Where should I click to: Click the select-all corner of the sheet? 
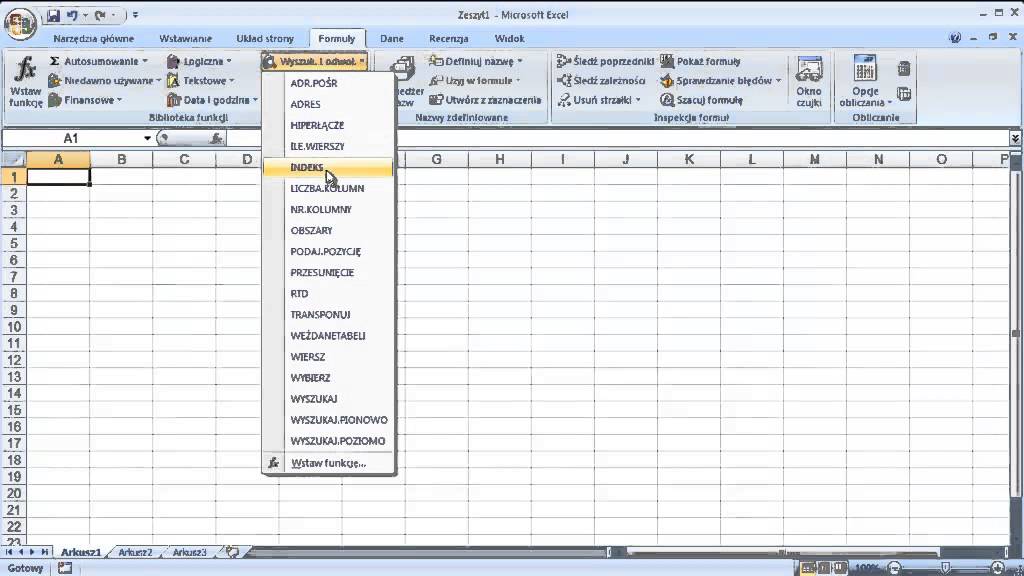pyautogui.click(x=14, y=159)
